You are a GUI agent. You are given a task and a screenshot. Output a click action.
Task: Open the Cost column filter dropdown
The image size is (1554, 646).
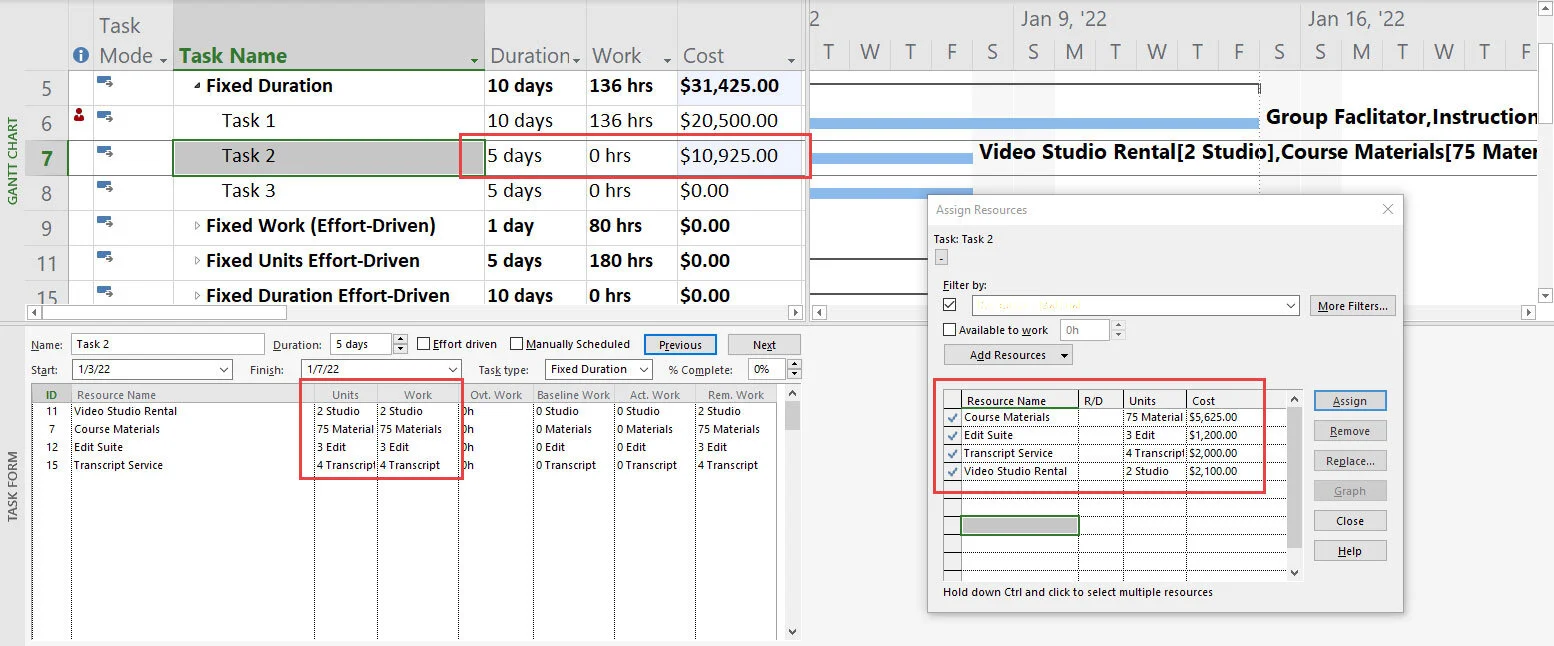coord(792,61)
